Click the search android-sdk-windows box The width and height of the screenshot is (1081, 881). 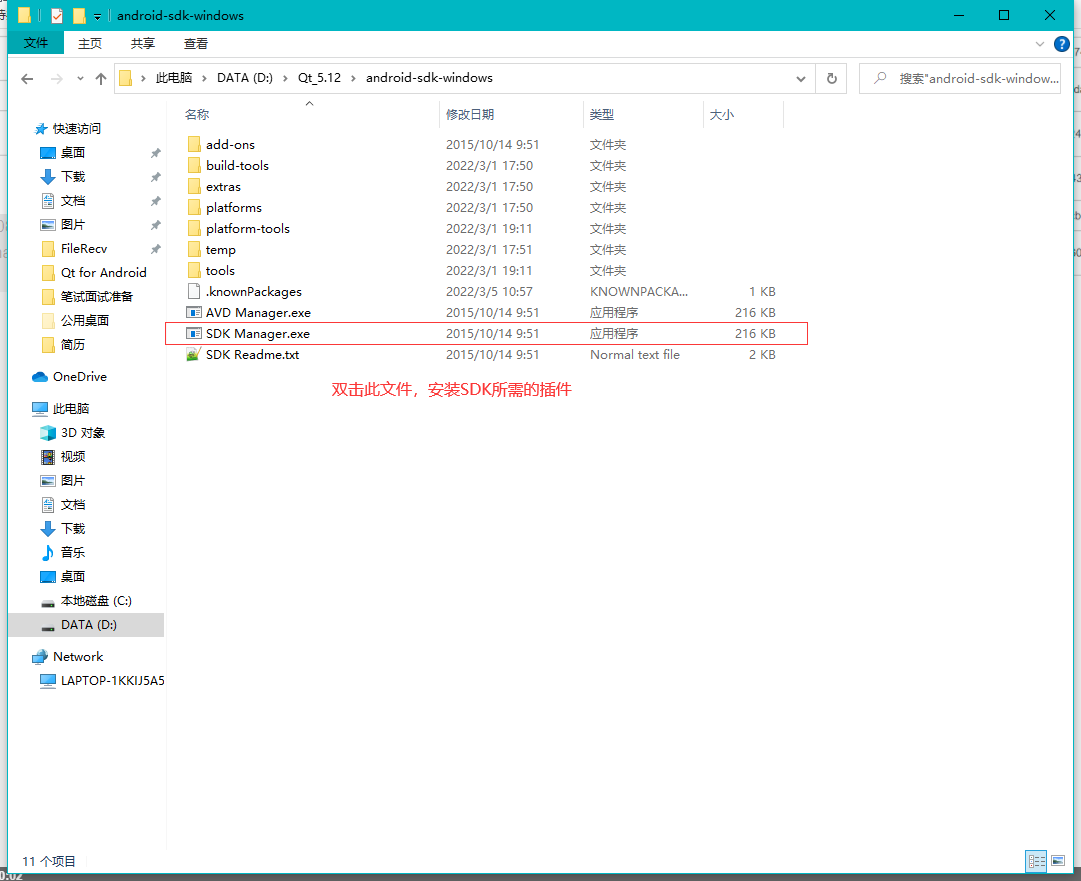pos(960,79)
